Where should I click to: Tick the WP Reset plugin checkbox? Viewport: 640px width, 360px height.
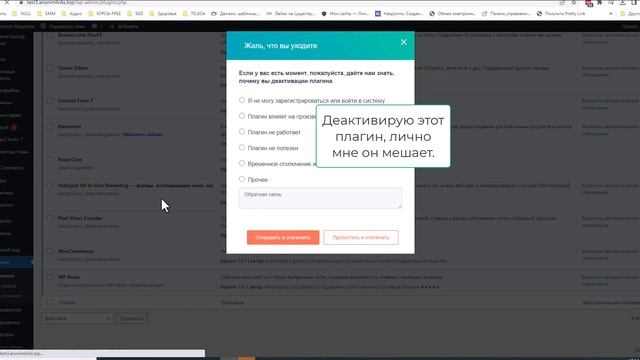click(x=50, y=277)
